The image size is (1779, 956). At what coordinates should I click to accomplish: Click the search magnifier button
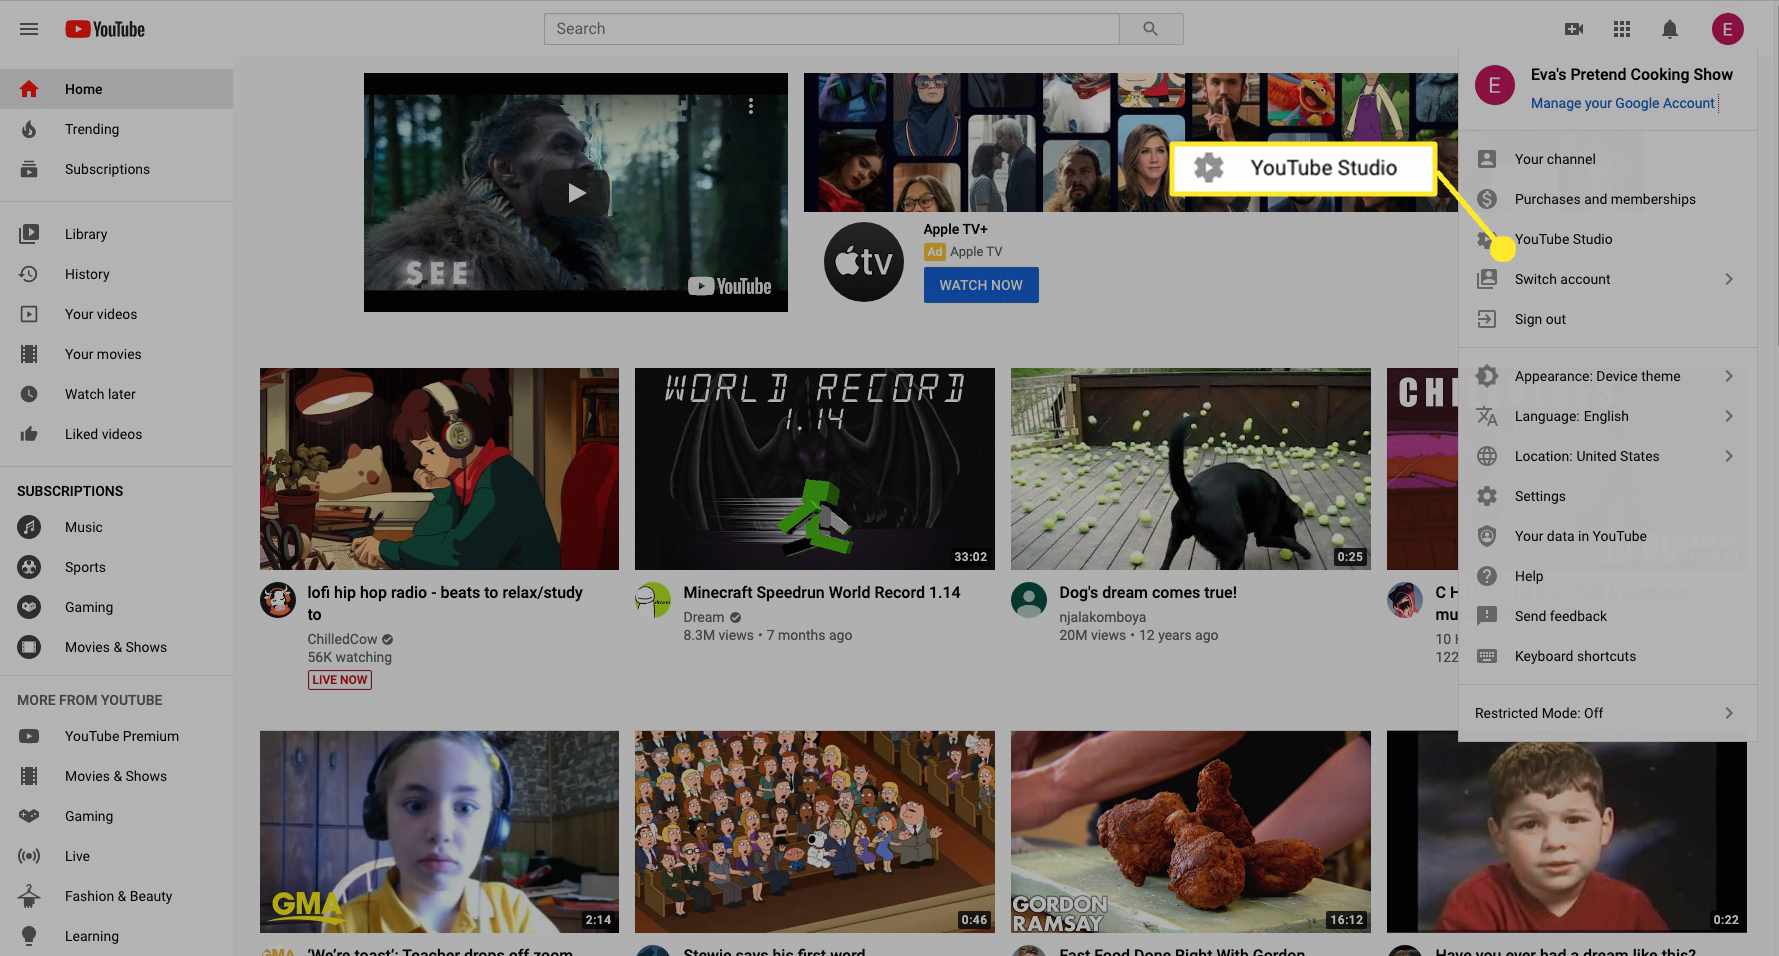(x=1150, y=29)
